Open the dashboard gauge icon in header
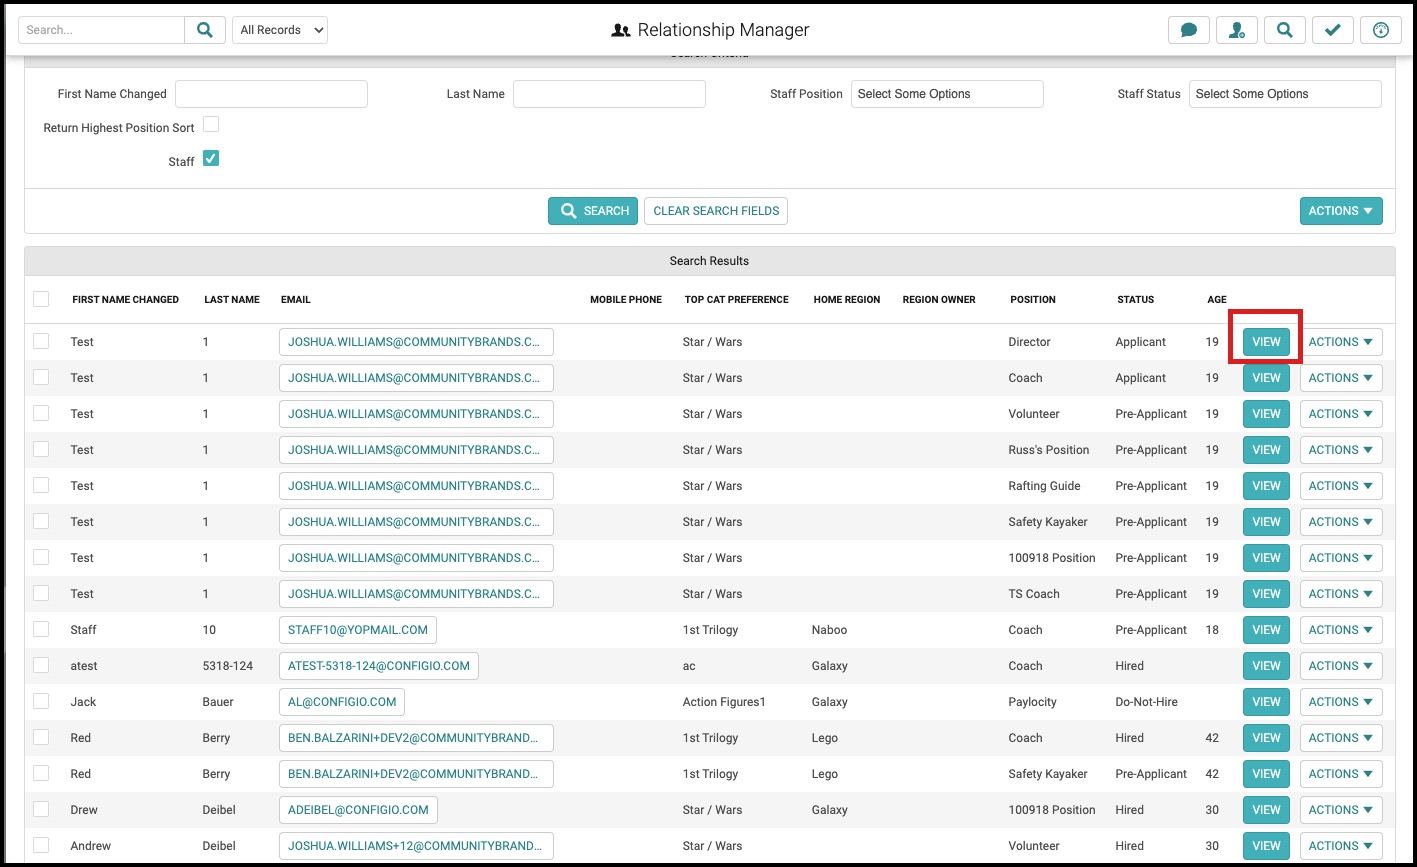Viewport: 1417px width, 867px height. (x=1381, y=30)
